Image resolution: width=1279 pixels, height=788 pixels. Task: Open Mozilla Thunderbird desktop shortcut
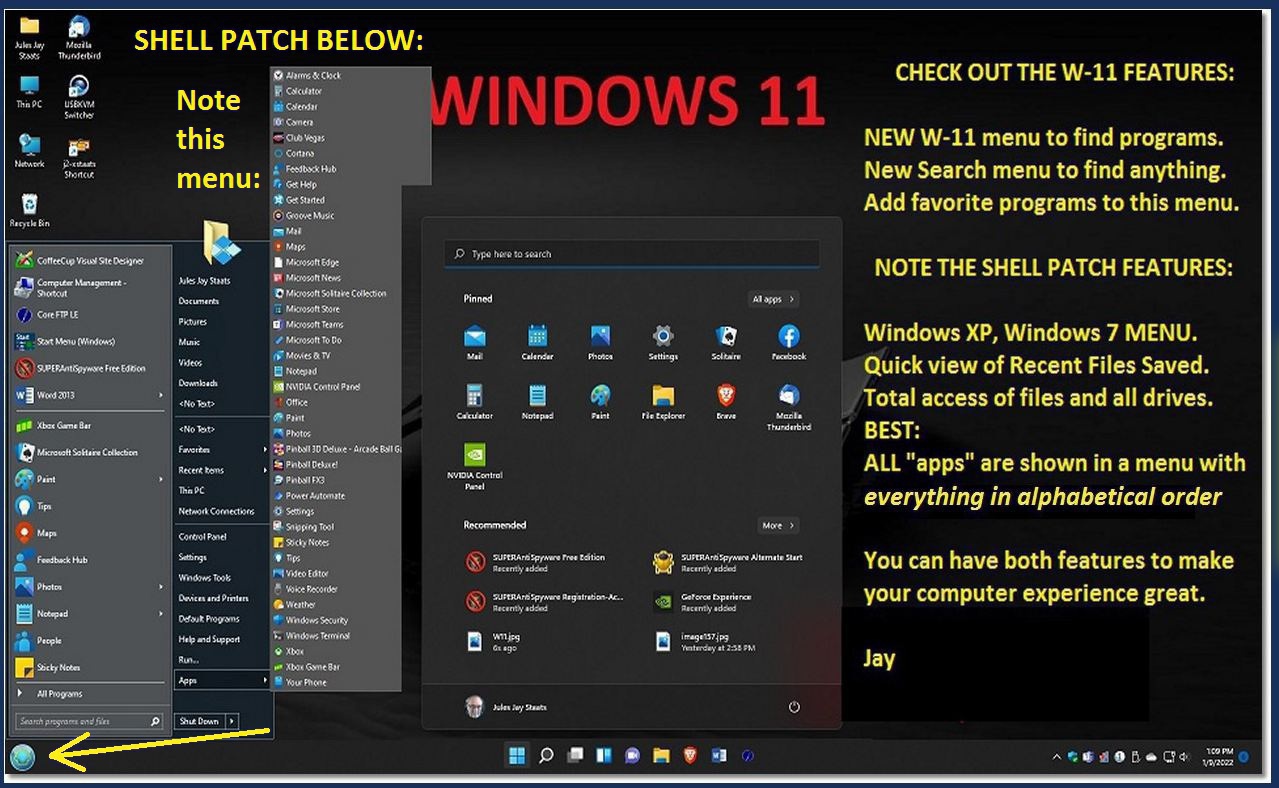(79, 38)
